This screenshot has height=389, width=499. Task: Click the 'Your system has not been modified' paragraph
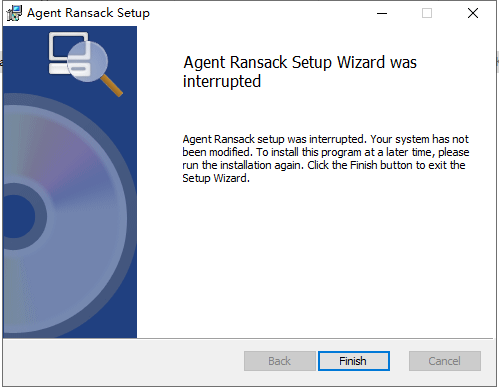326,158
